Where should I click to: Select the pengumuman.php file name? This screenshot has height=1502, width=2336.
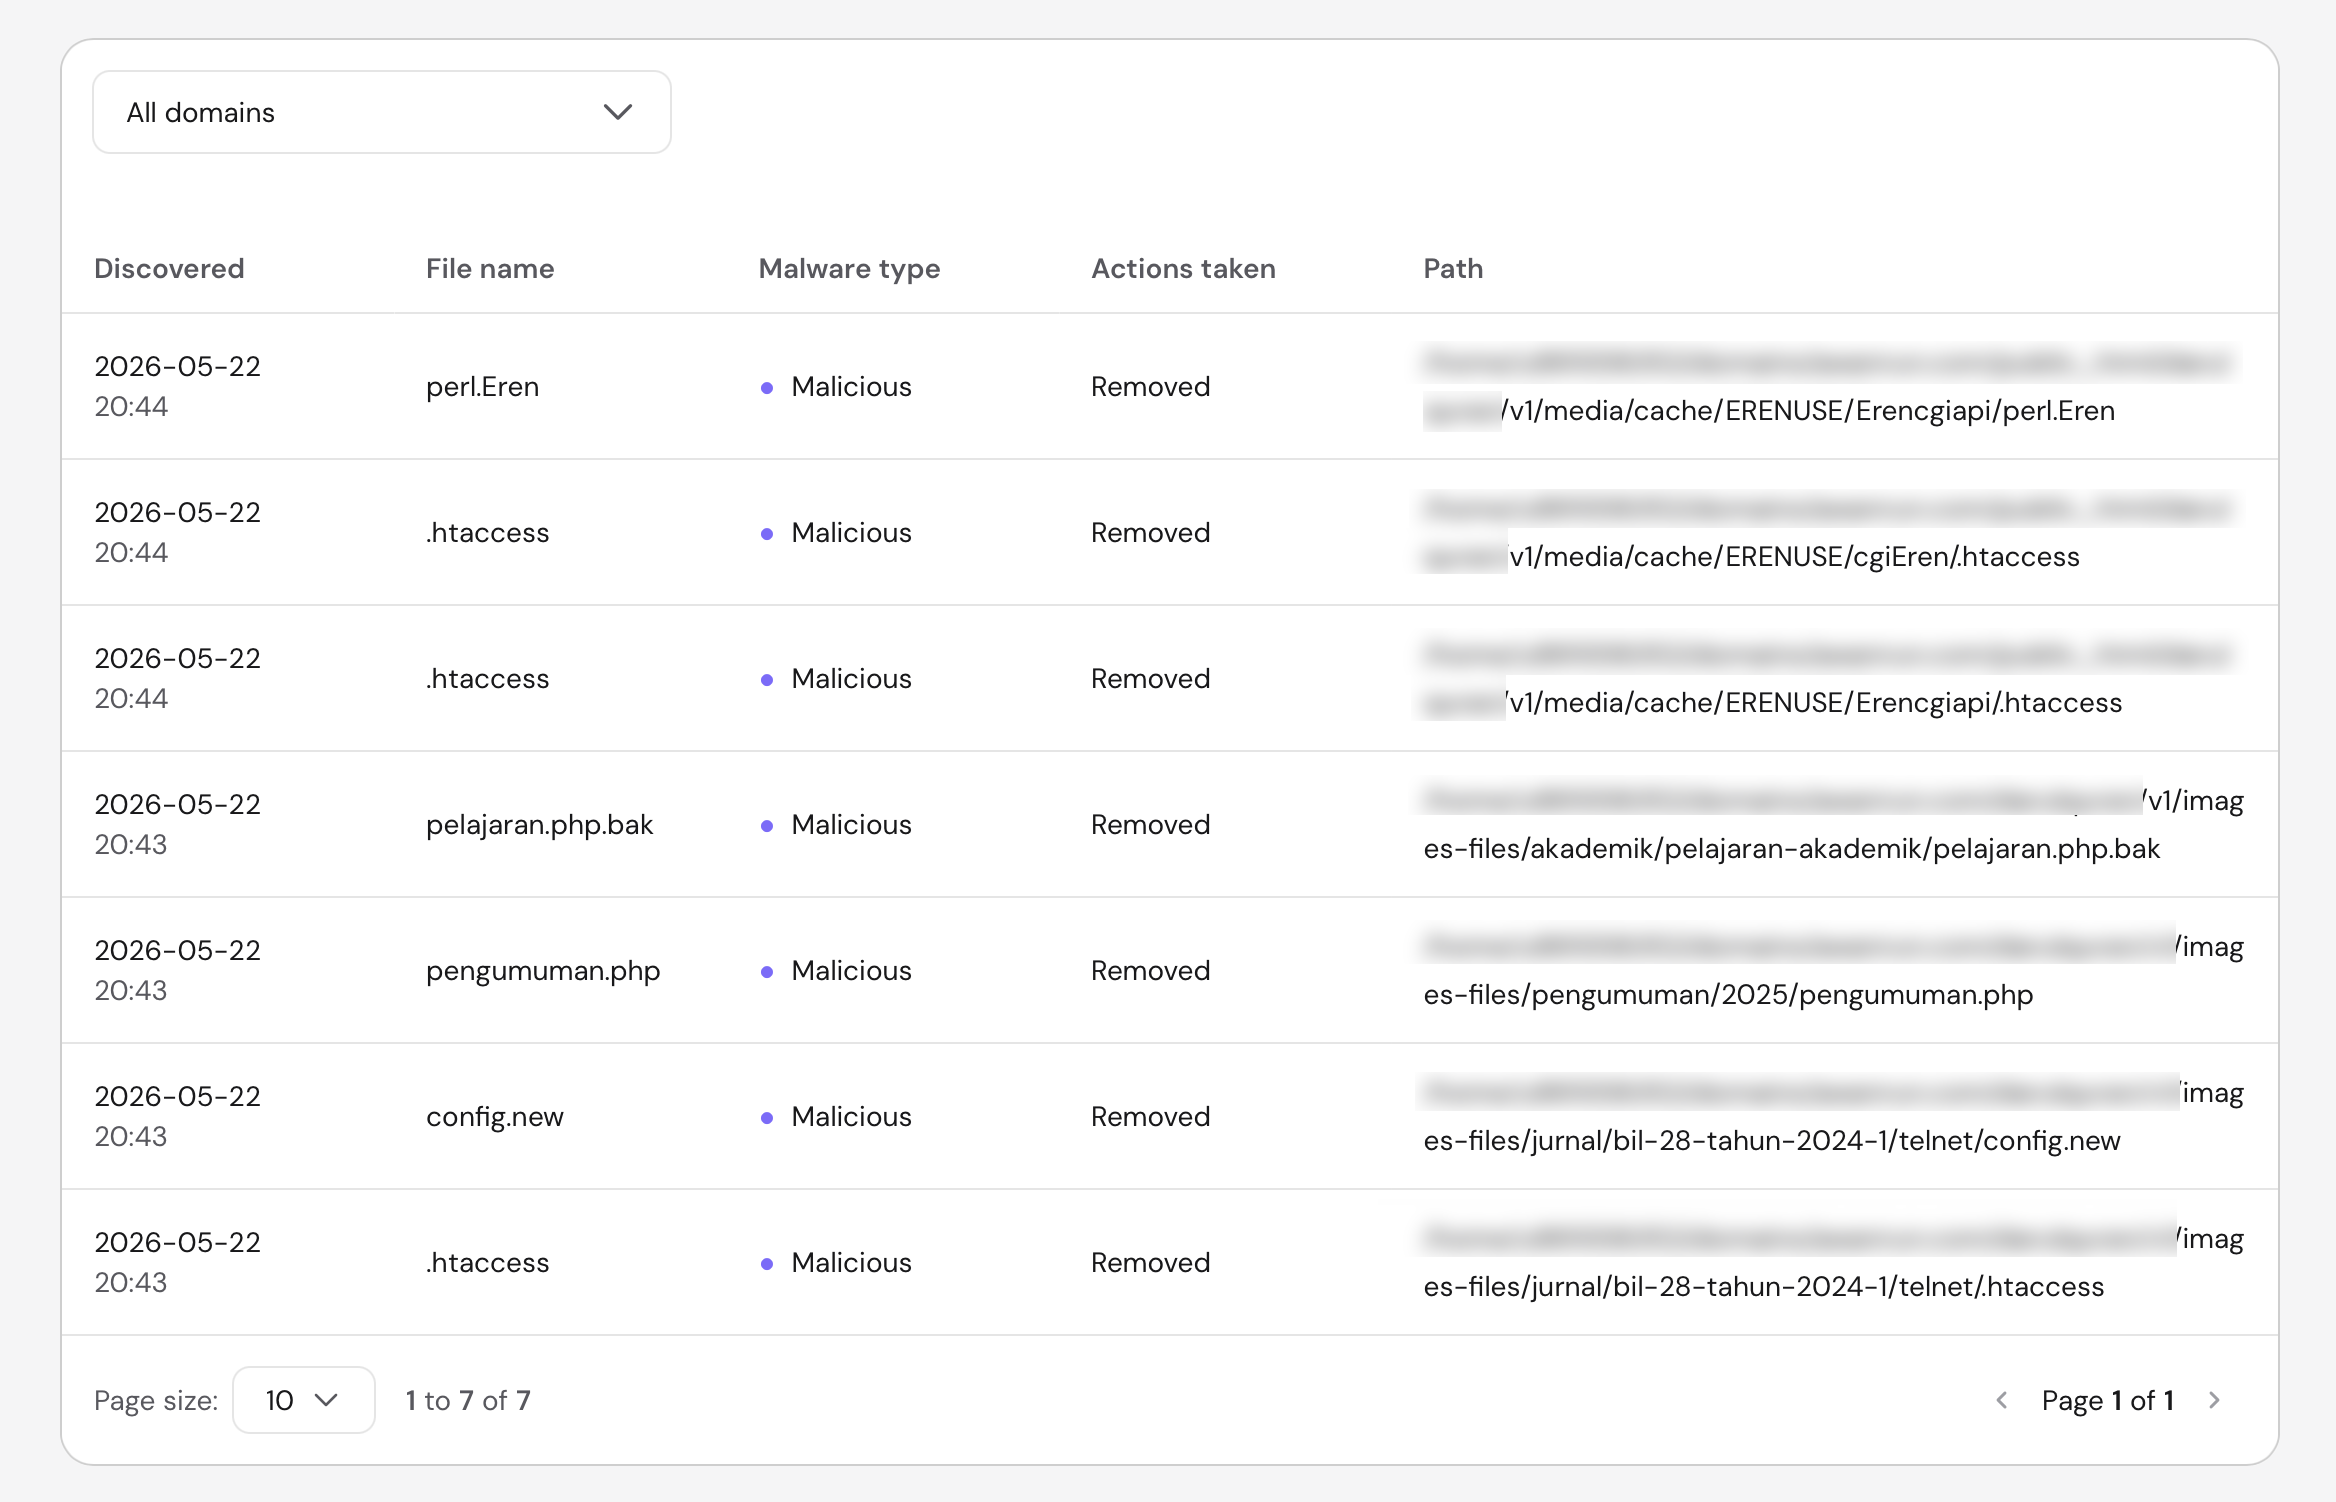tap(543, 971)
